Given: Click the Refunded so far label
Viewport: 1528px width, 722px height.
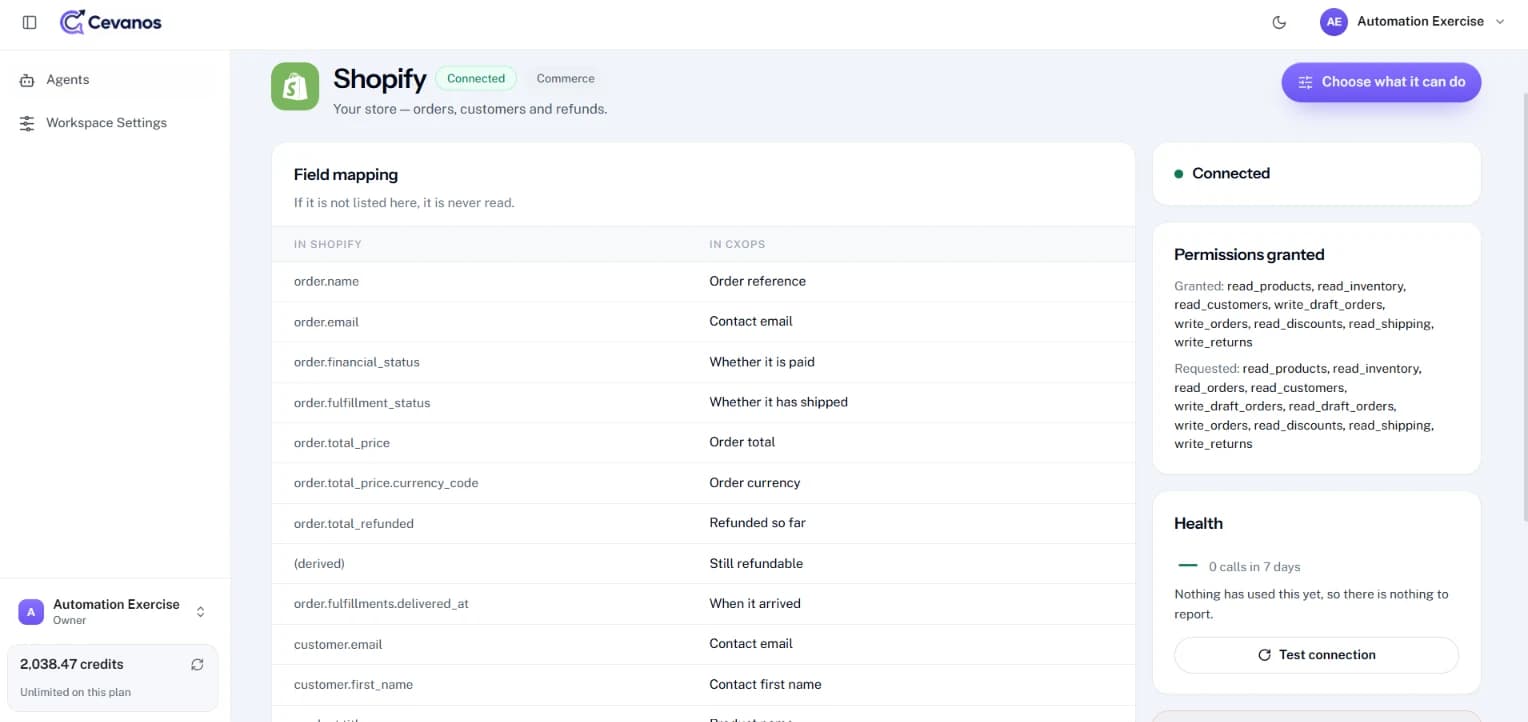Looking at the screenshot, I should [757, 523].
